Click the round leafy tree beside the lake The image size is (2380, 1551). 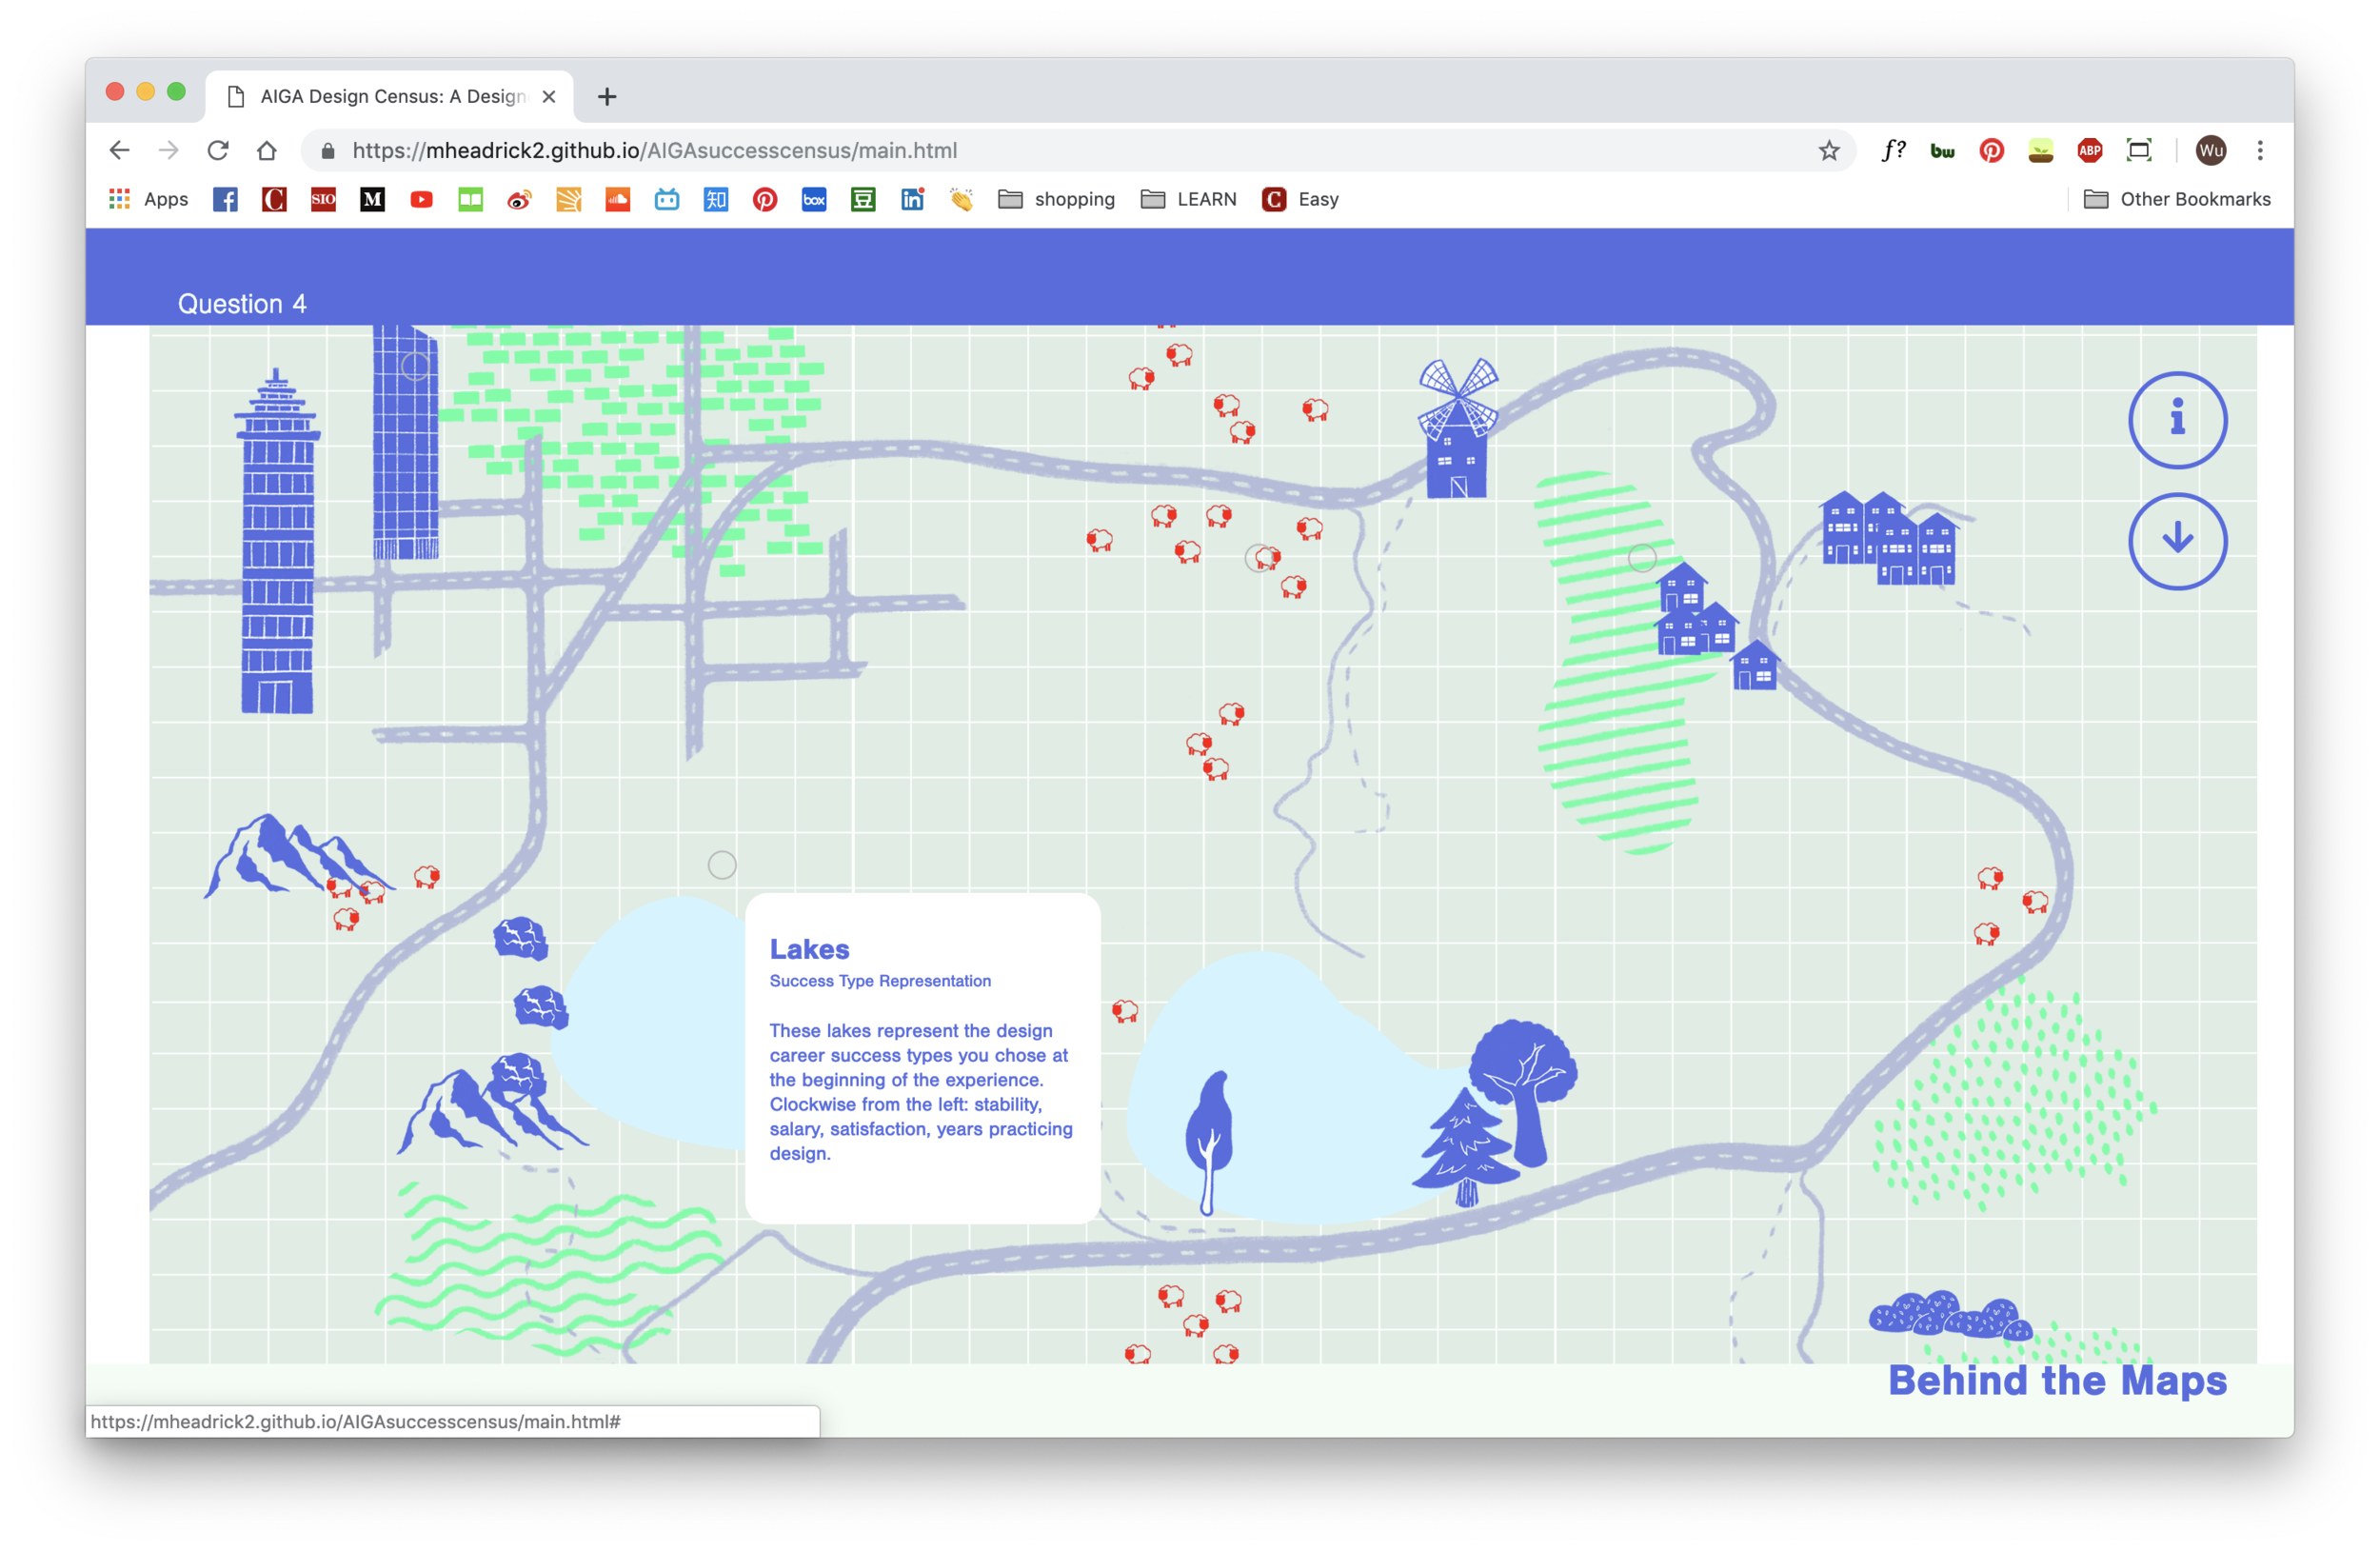(x=1525, y=1092)
